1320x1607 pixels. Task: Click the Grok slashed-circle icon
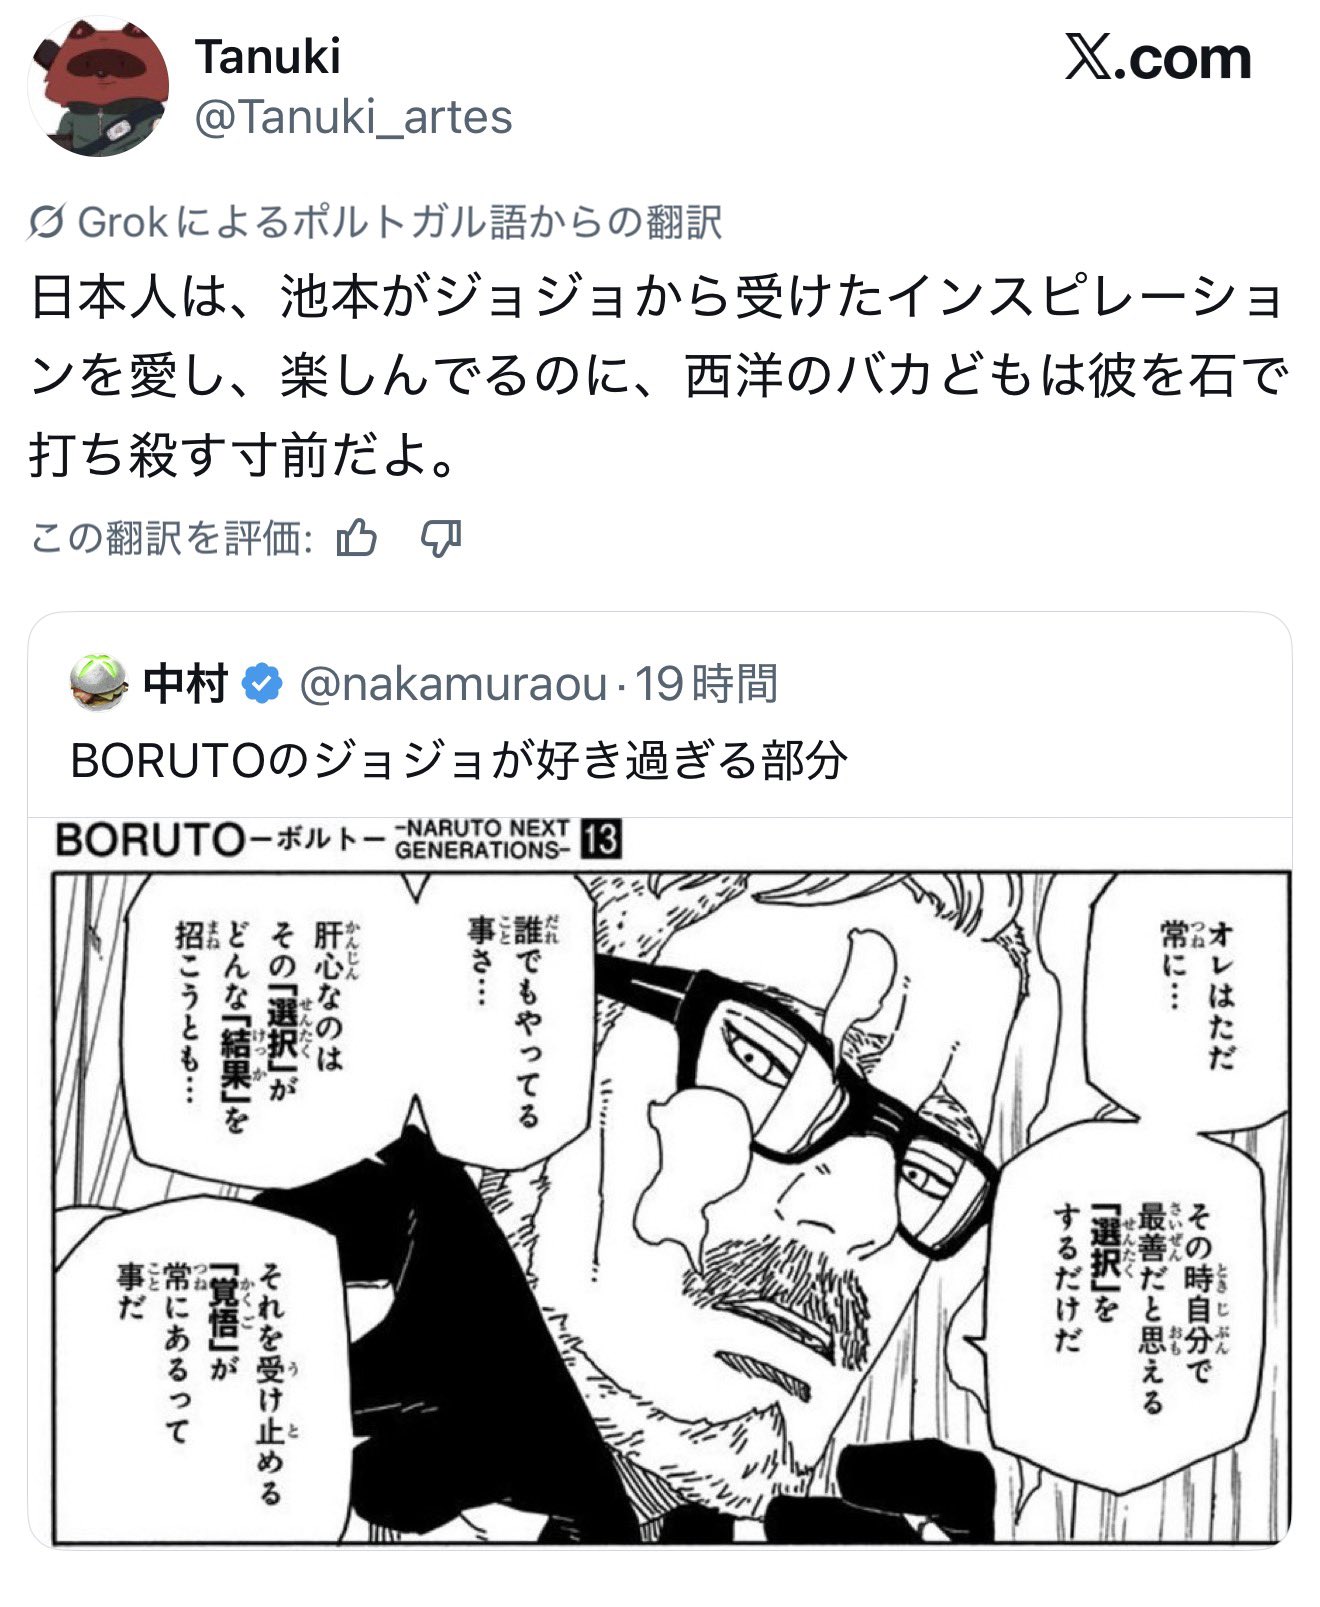tap(47, 222)
